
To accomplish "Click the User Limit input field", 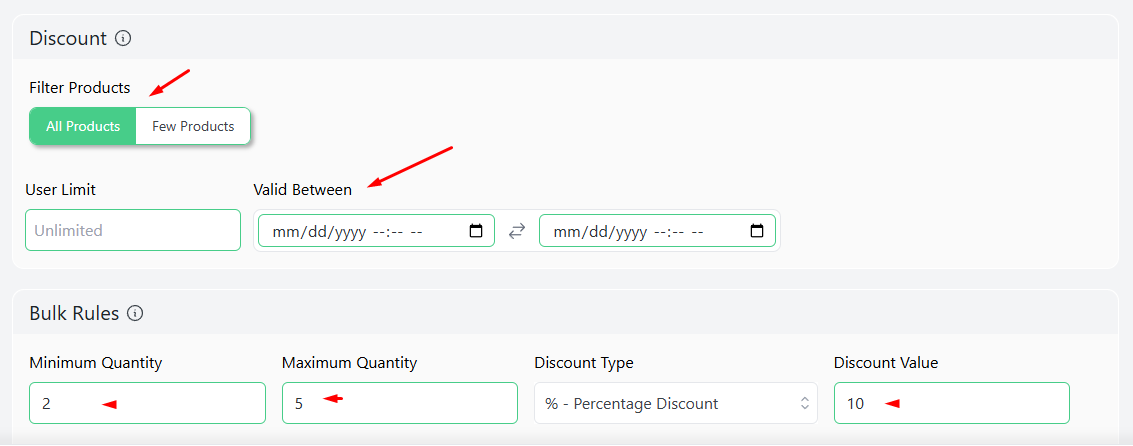I will [x=133, y=231].
